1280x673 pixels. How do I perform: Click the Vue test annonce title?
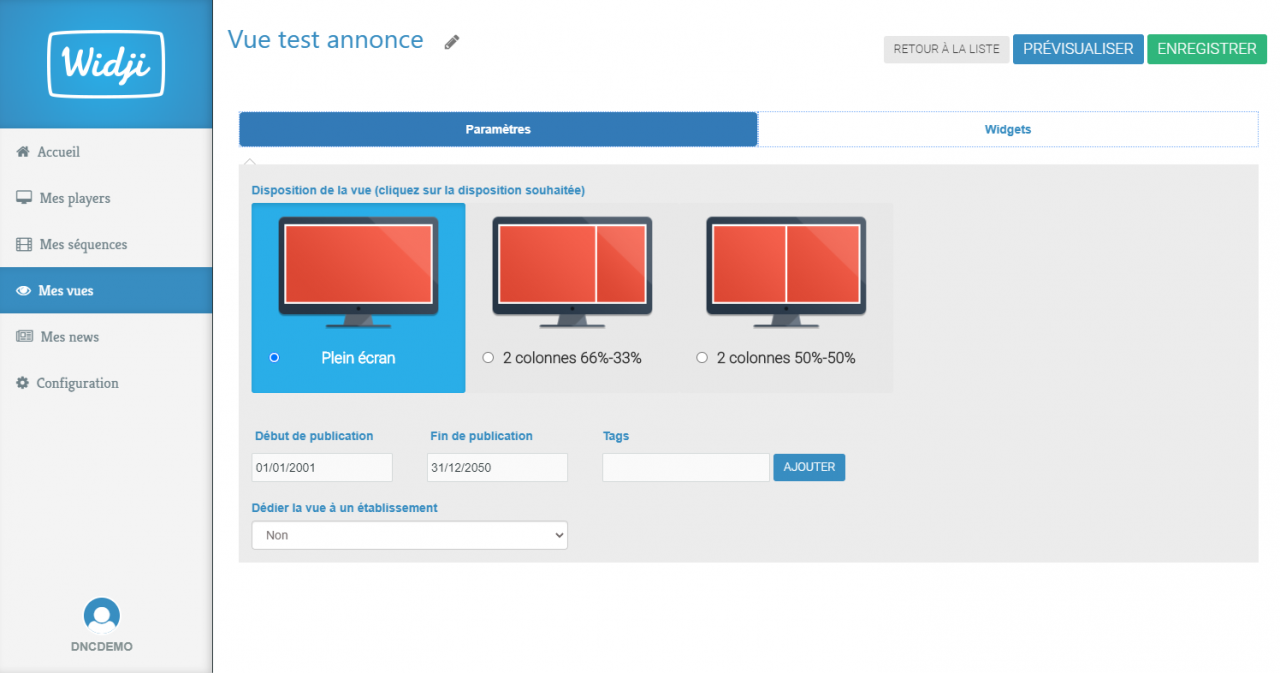326,40
